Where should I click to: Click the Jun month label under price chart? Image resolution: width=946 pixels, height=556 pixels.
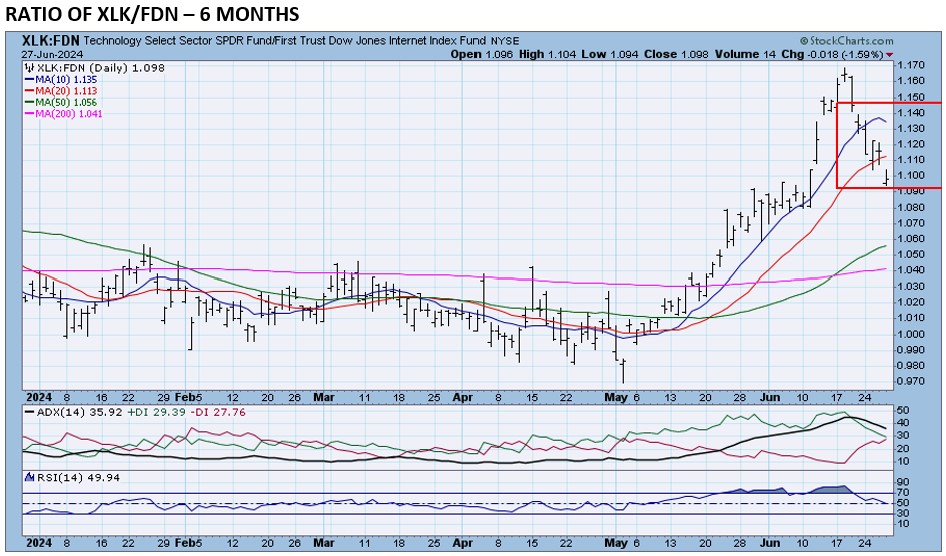[769, 398]
